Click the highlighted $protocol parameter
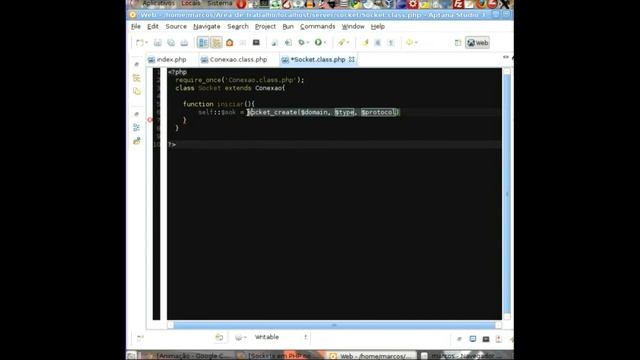The width and height of the screenshot is (640, 360). (379, 112)
